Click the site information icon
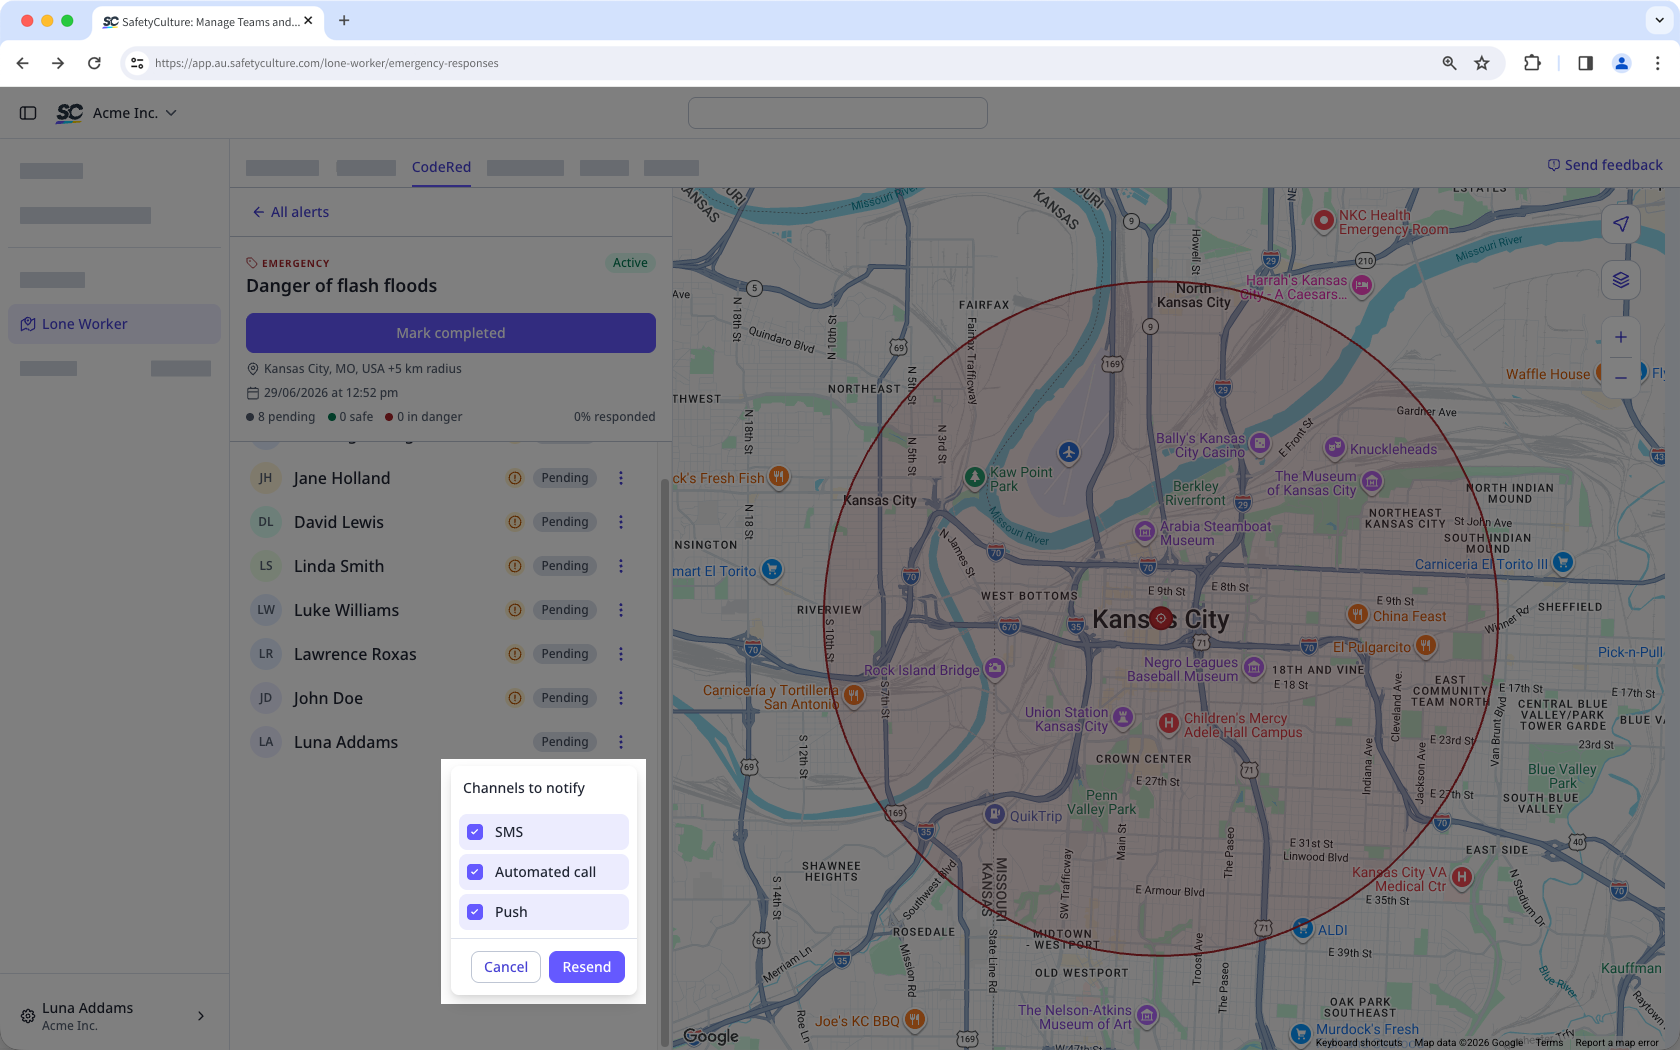Screen dimensions: 1680x1050 click(137, 63)
